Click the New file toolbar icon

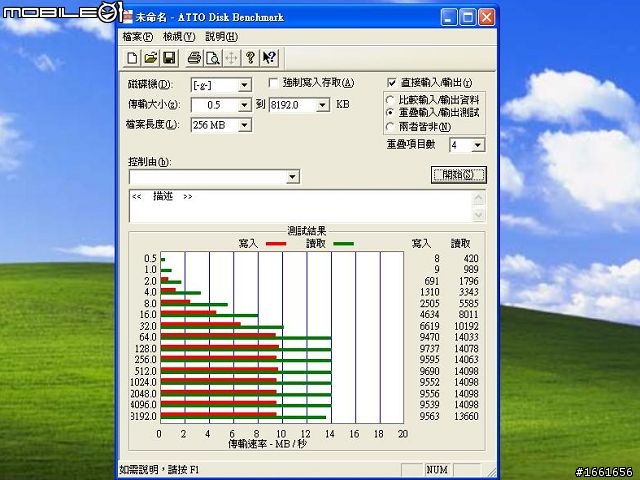tap(132, 58)
